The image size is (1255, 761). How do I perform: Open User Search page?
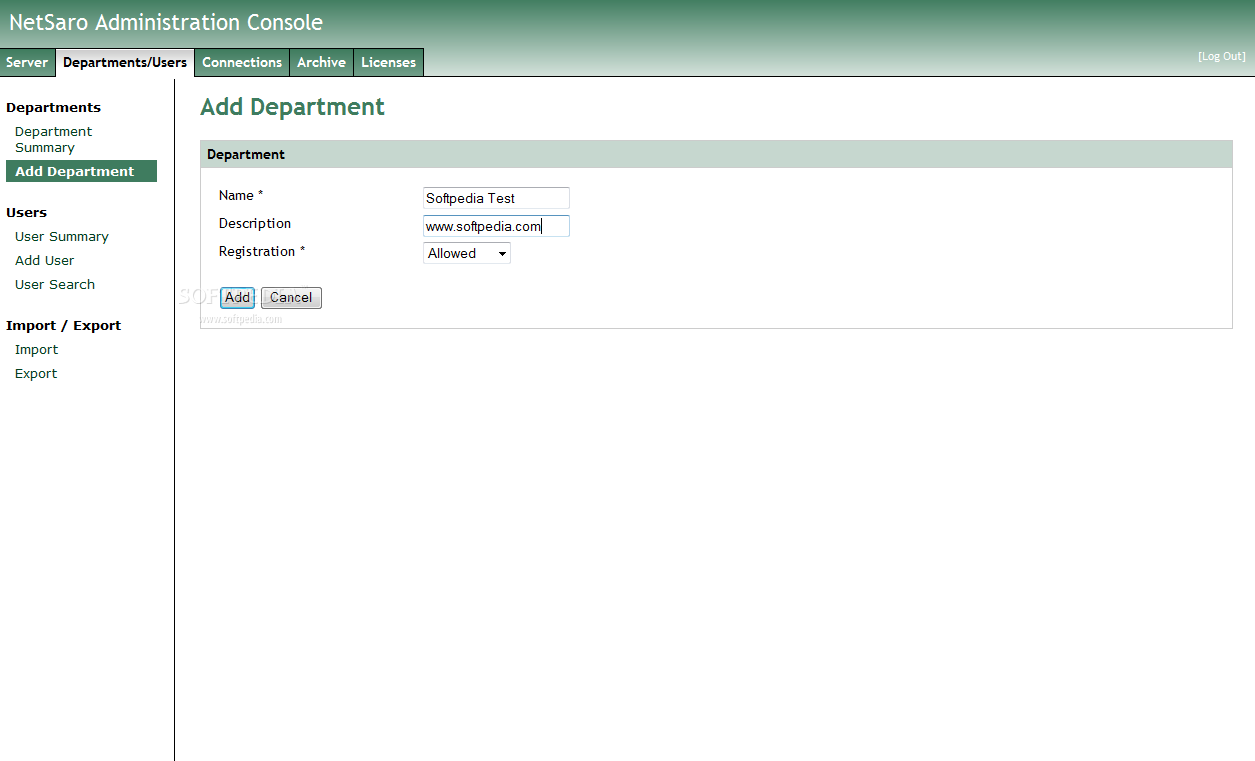55,285
